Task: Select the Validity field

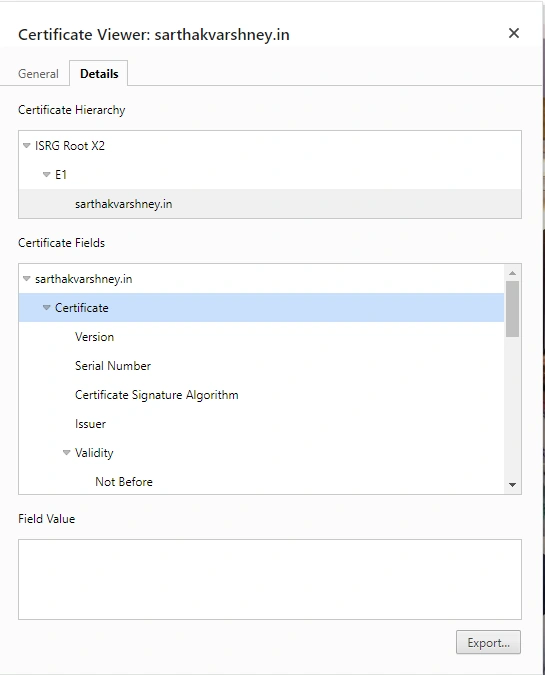Action: (261, 452)
